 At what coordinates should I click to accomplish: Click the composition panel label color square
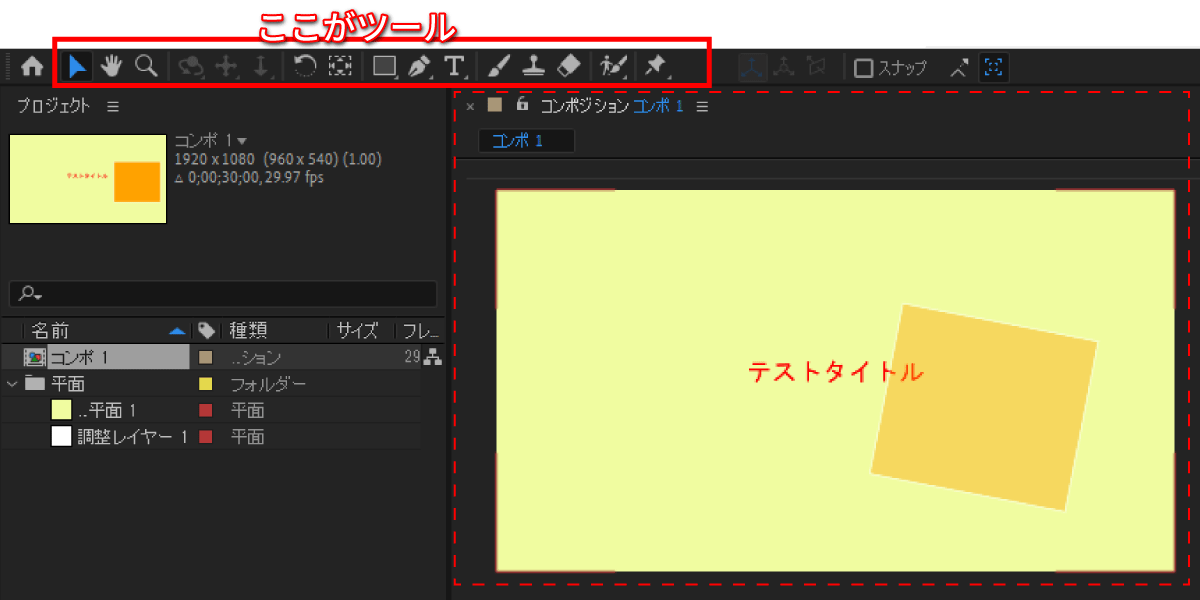(x=494, y=105)
